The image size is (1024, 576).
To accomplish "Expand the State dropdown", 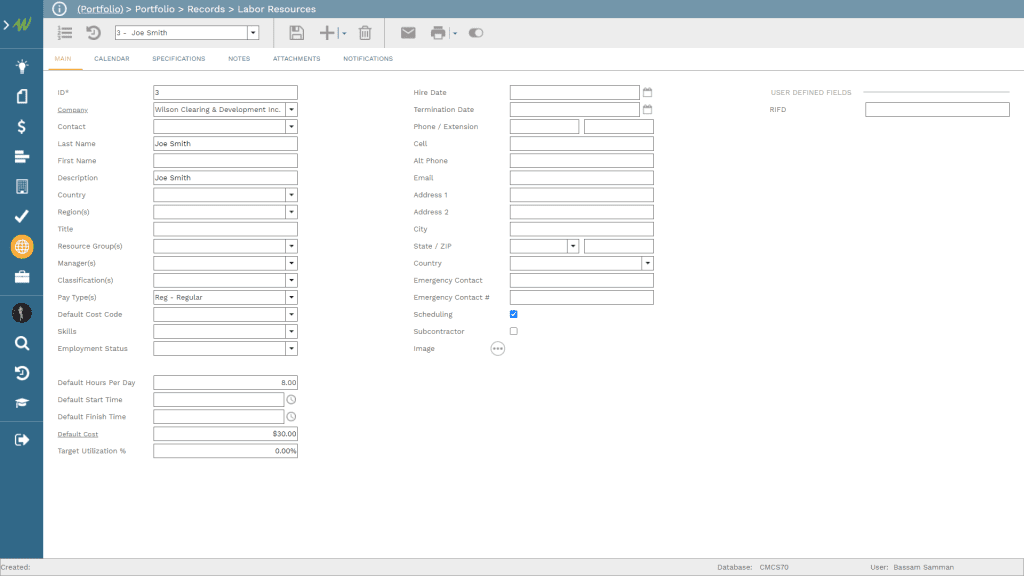I will 573,246.
